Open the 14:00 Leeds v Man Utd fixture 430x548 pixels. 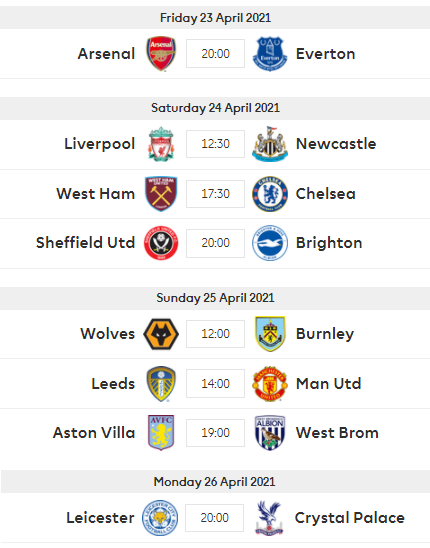[215, 384]
